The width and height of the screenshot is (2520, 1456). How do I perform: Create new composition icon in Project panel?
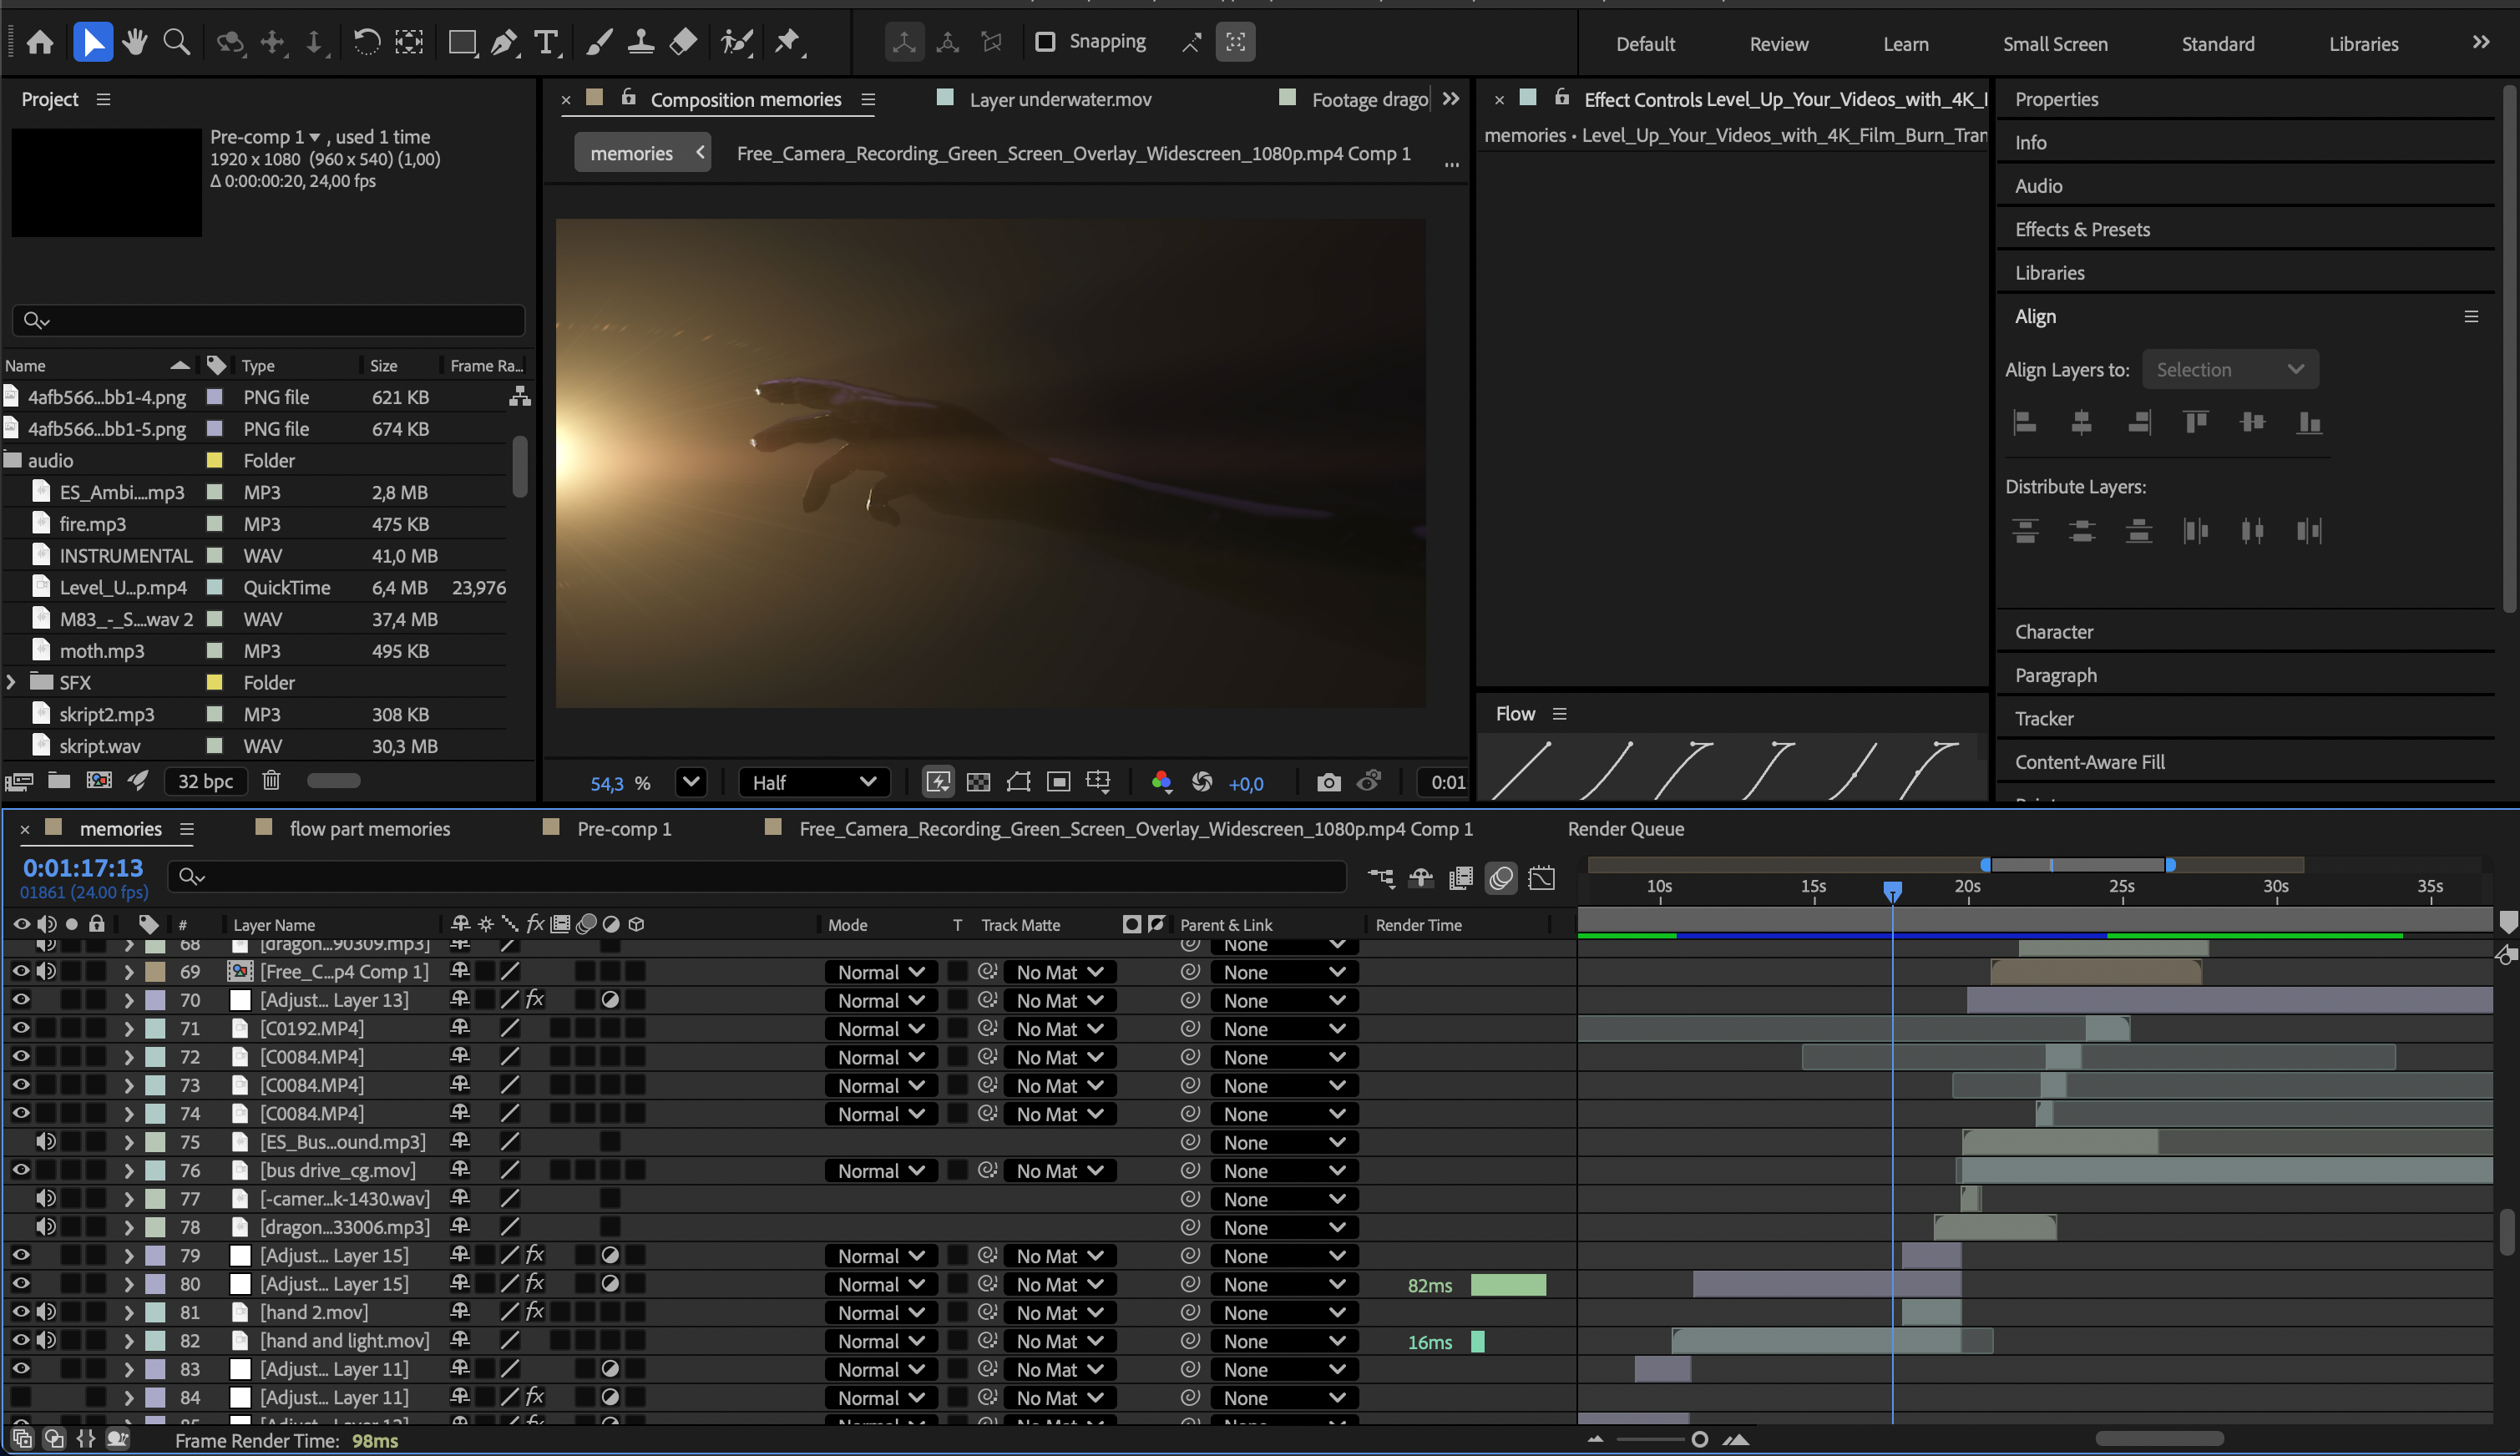tap(99, 780)
